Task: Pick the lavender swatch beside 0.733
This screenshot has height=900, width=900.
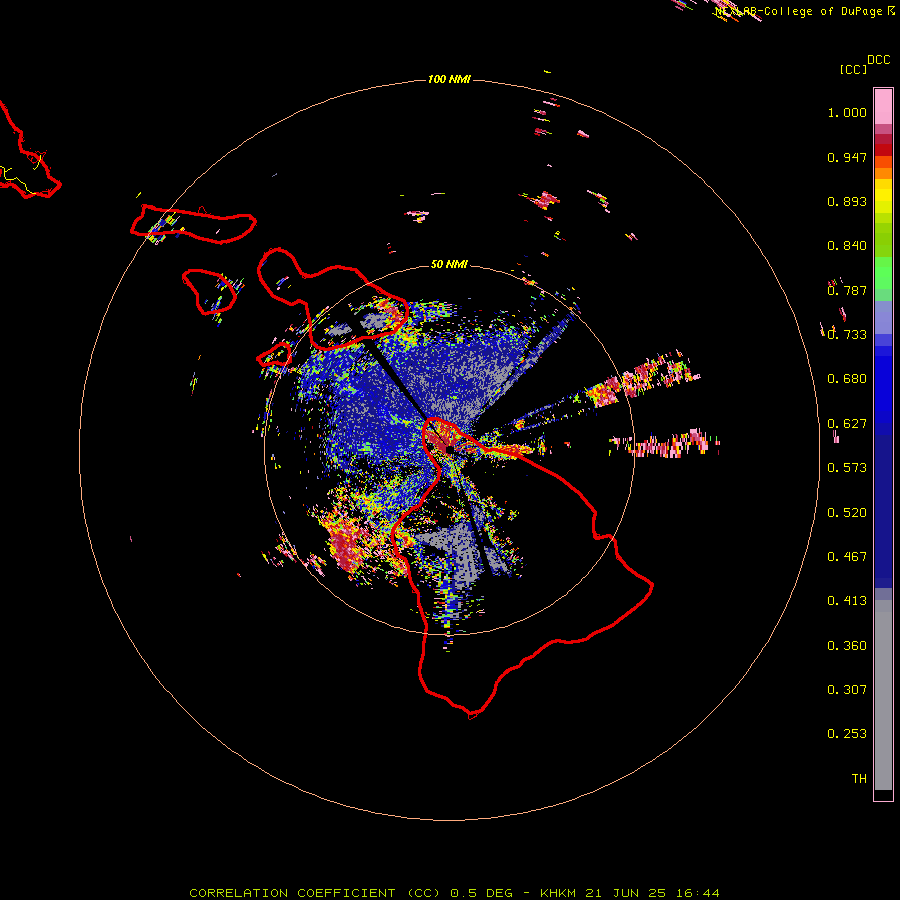Action: point(883,317)
